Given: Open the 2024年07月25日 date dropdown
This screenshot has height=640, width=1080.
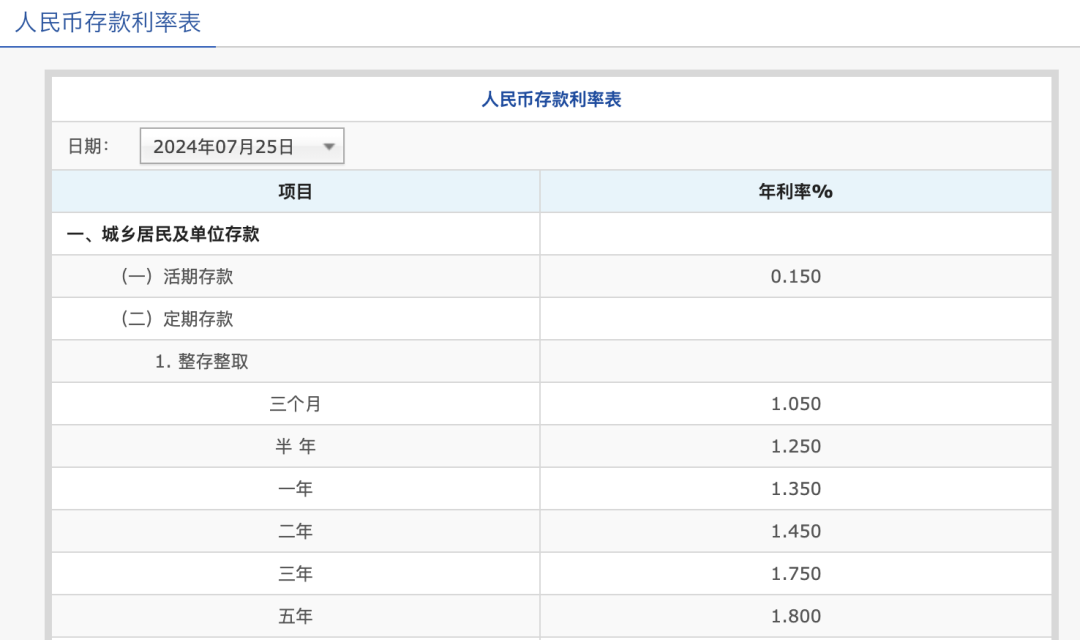Looking at the screenshot, I should point(241,147).
